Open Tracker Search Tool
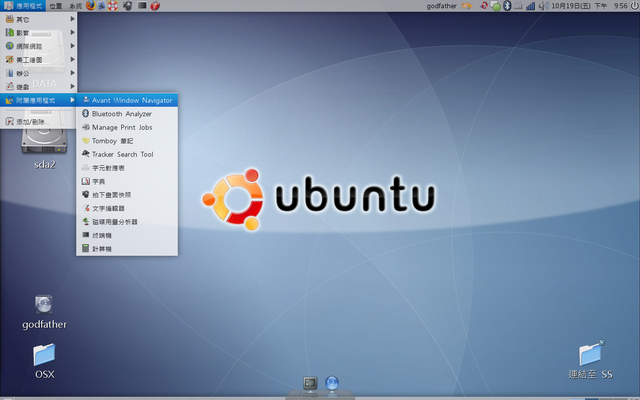The image size is (640, 400). (127, 154)
